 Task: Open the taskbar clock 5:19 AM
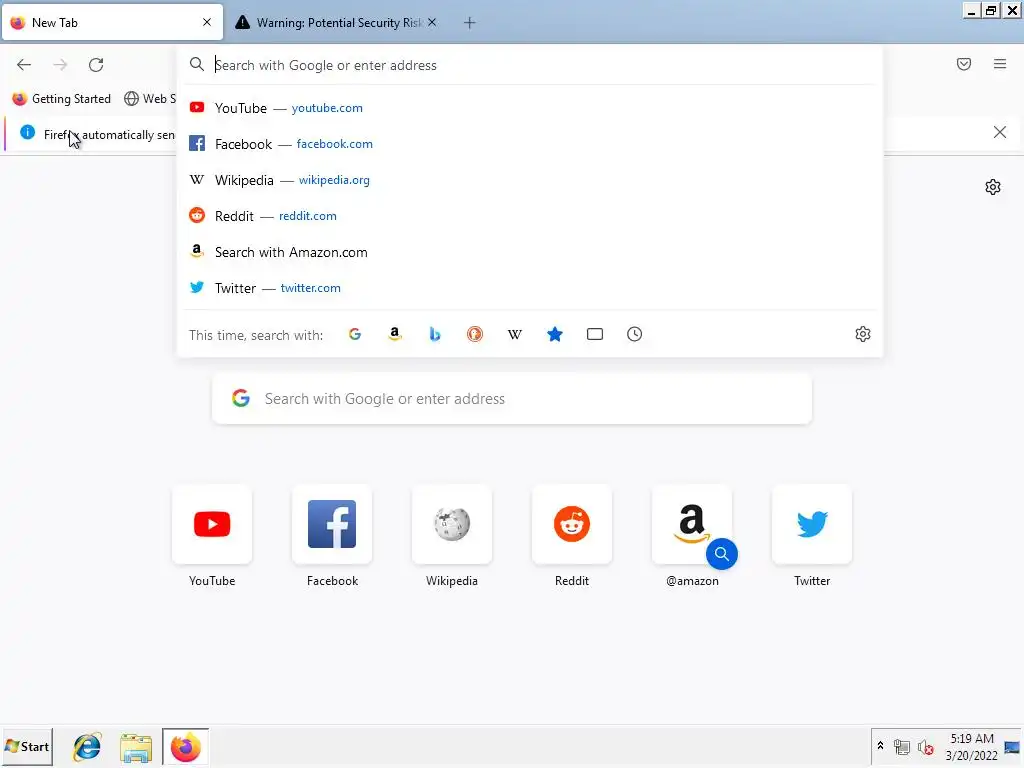tap(972, 746)
